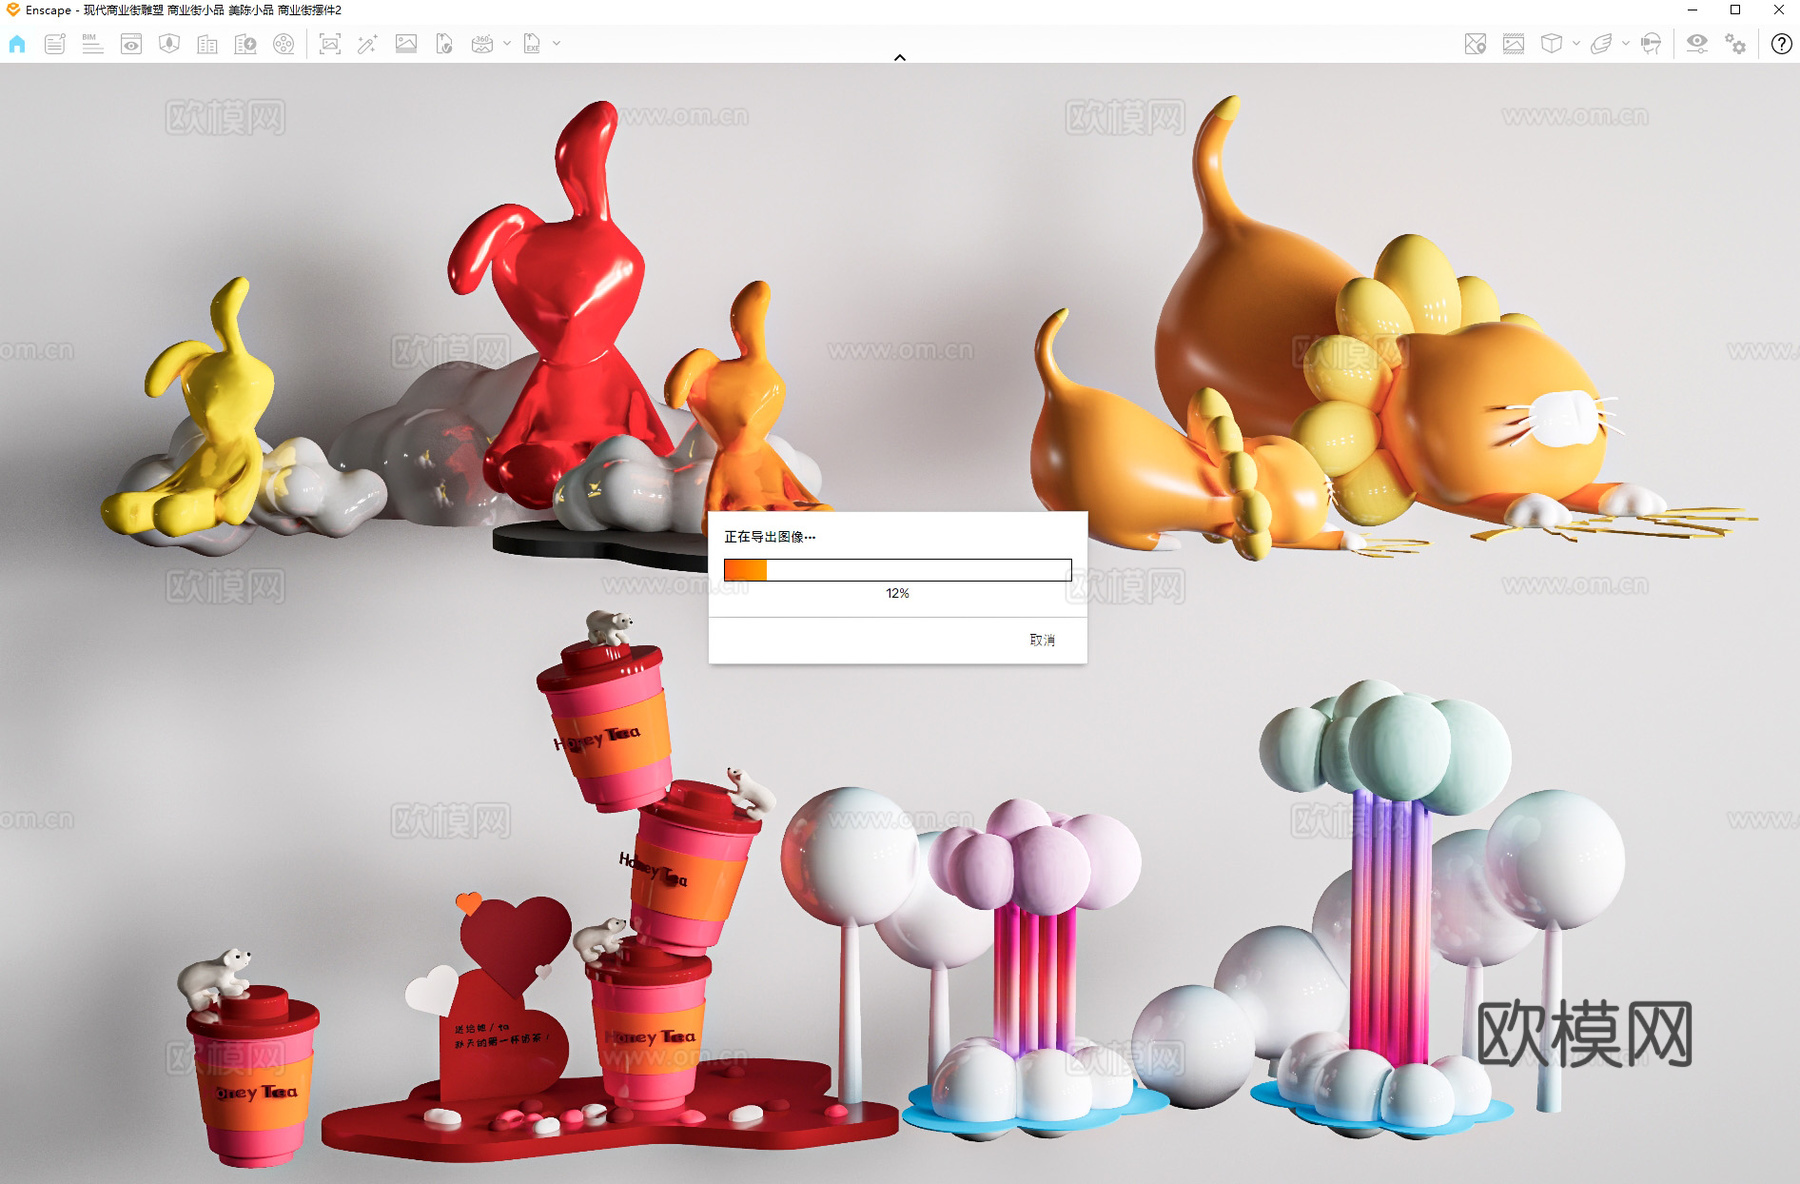
Task: Open the annotated notes list icon
Action: click(x=55, y=44)
